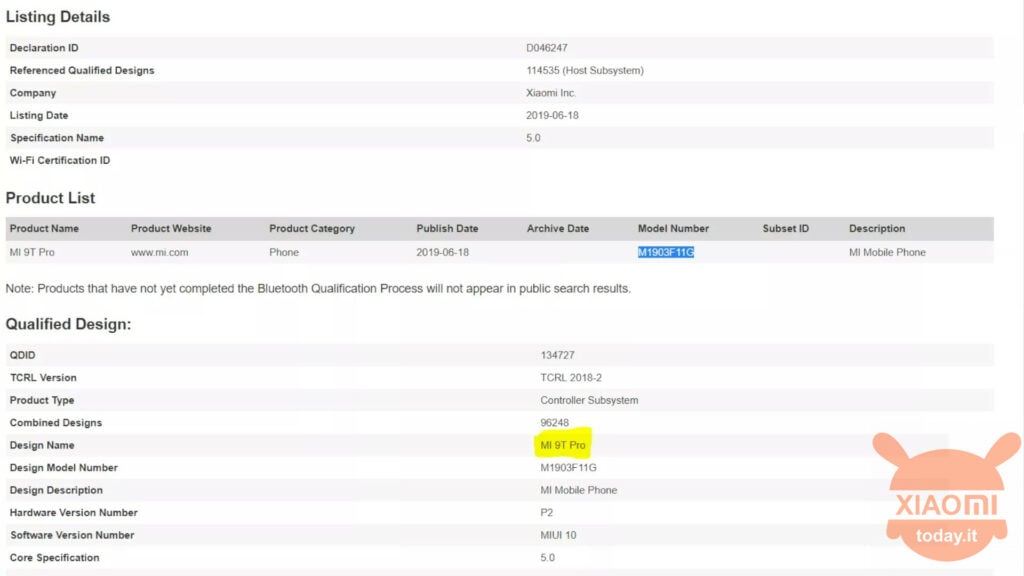Select the "Specification Name" label

point(57,138)
